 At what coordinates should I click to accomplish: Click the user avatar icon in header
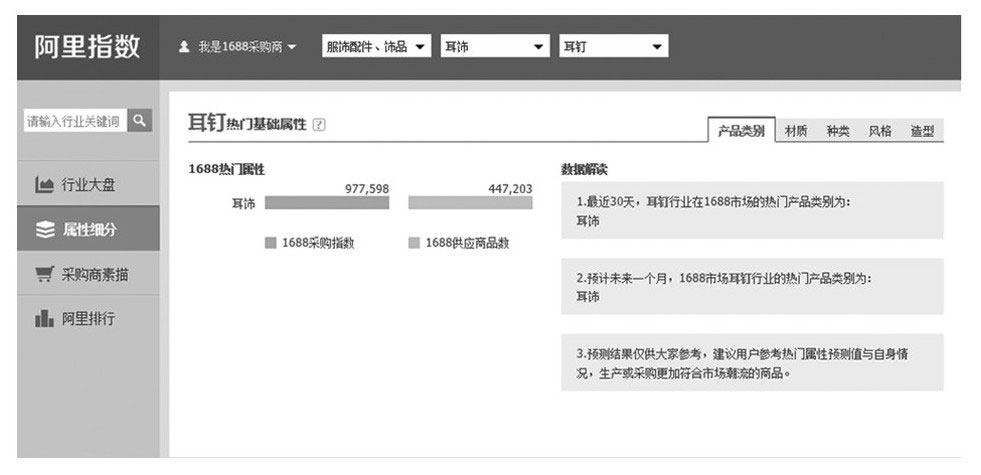tap(184, 47)
